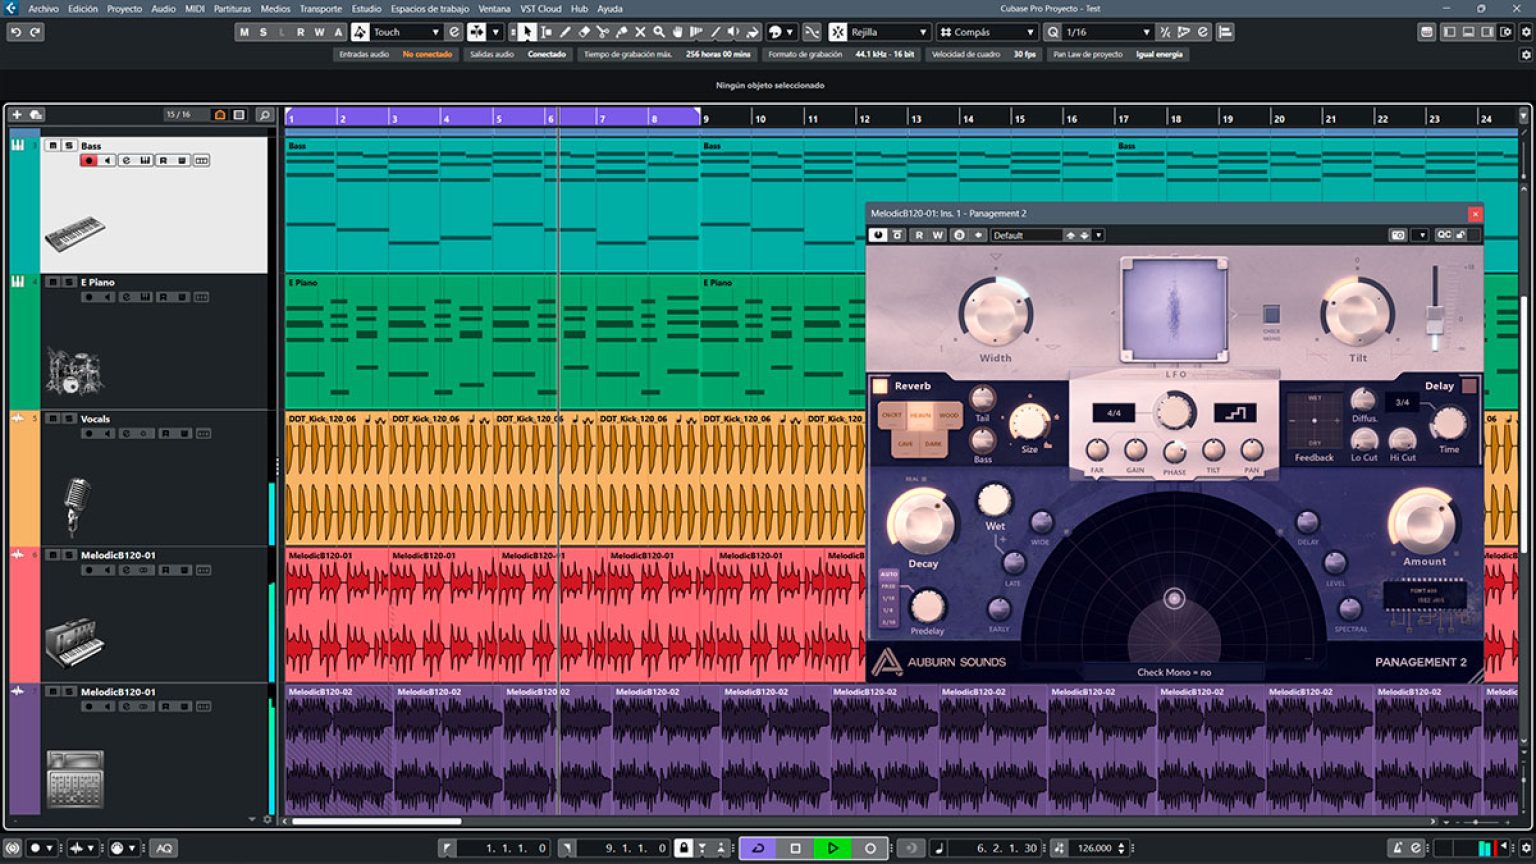
Task: Open the Add Track plus button
Action: click(x=16, y=115)
